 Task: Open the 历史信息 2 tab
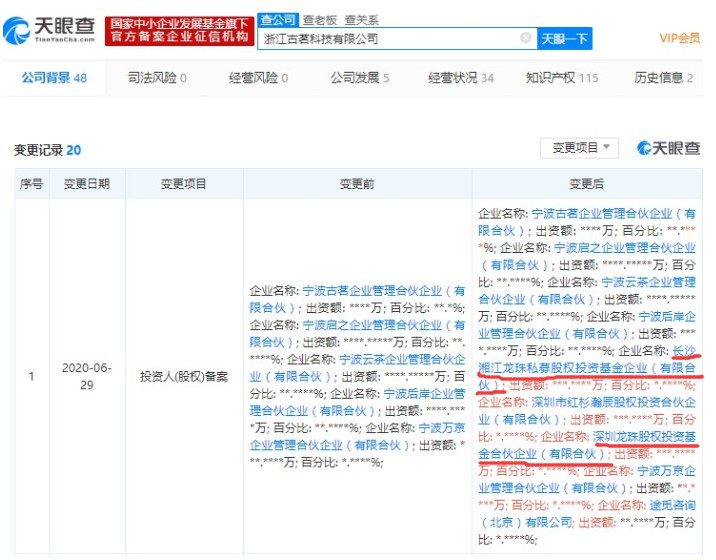[663, 78]
